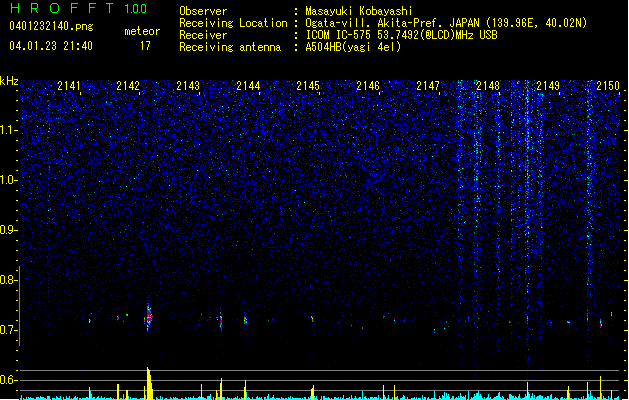This screenshot has width=629, height=400.
Task: Click the 2145 time marker
Action: (308, 86)
